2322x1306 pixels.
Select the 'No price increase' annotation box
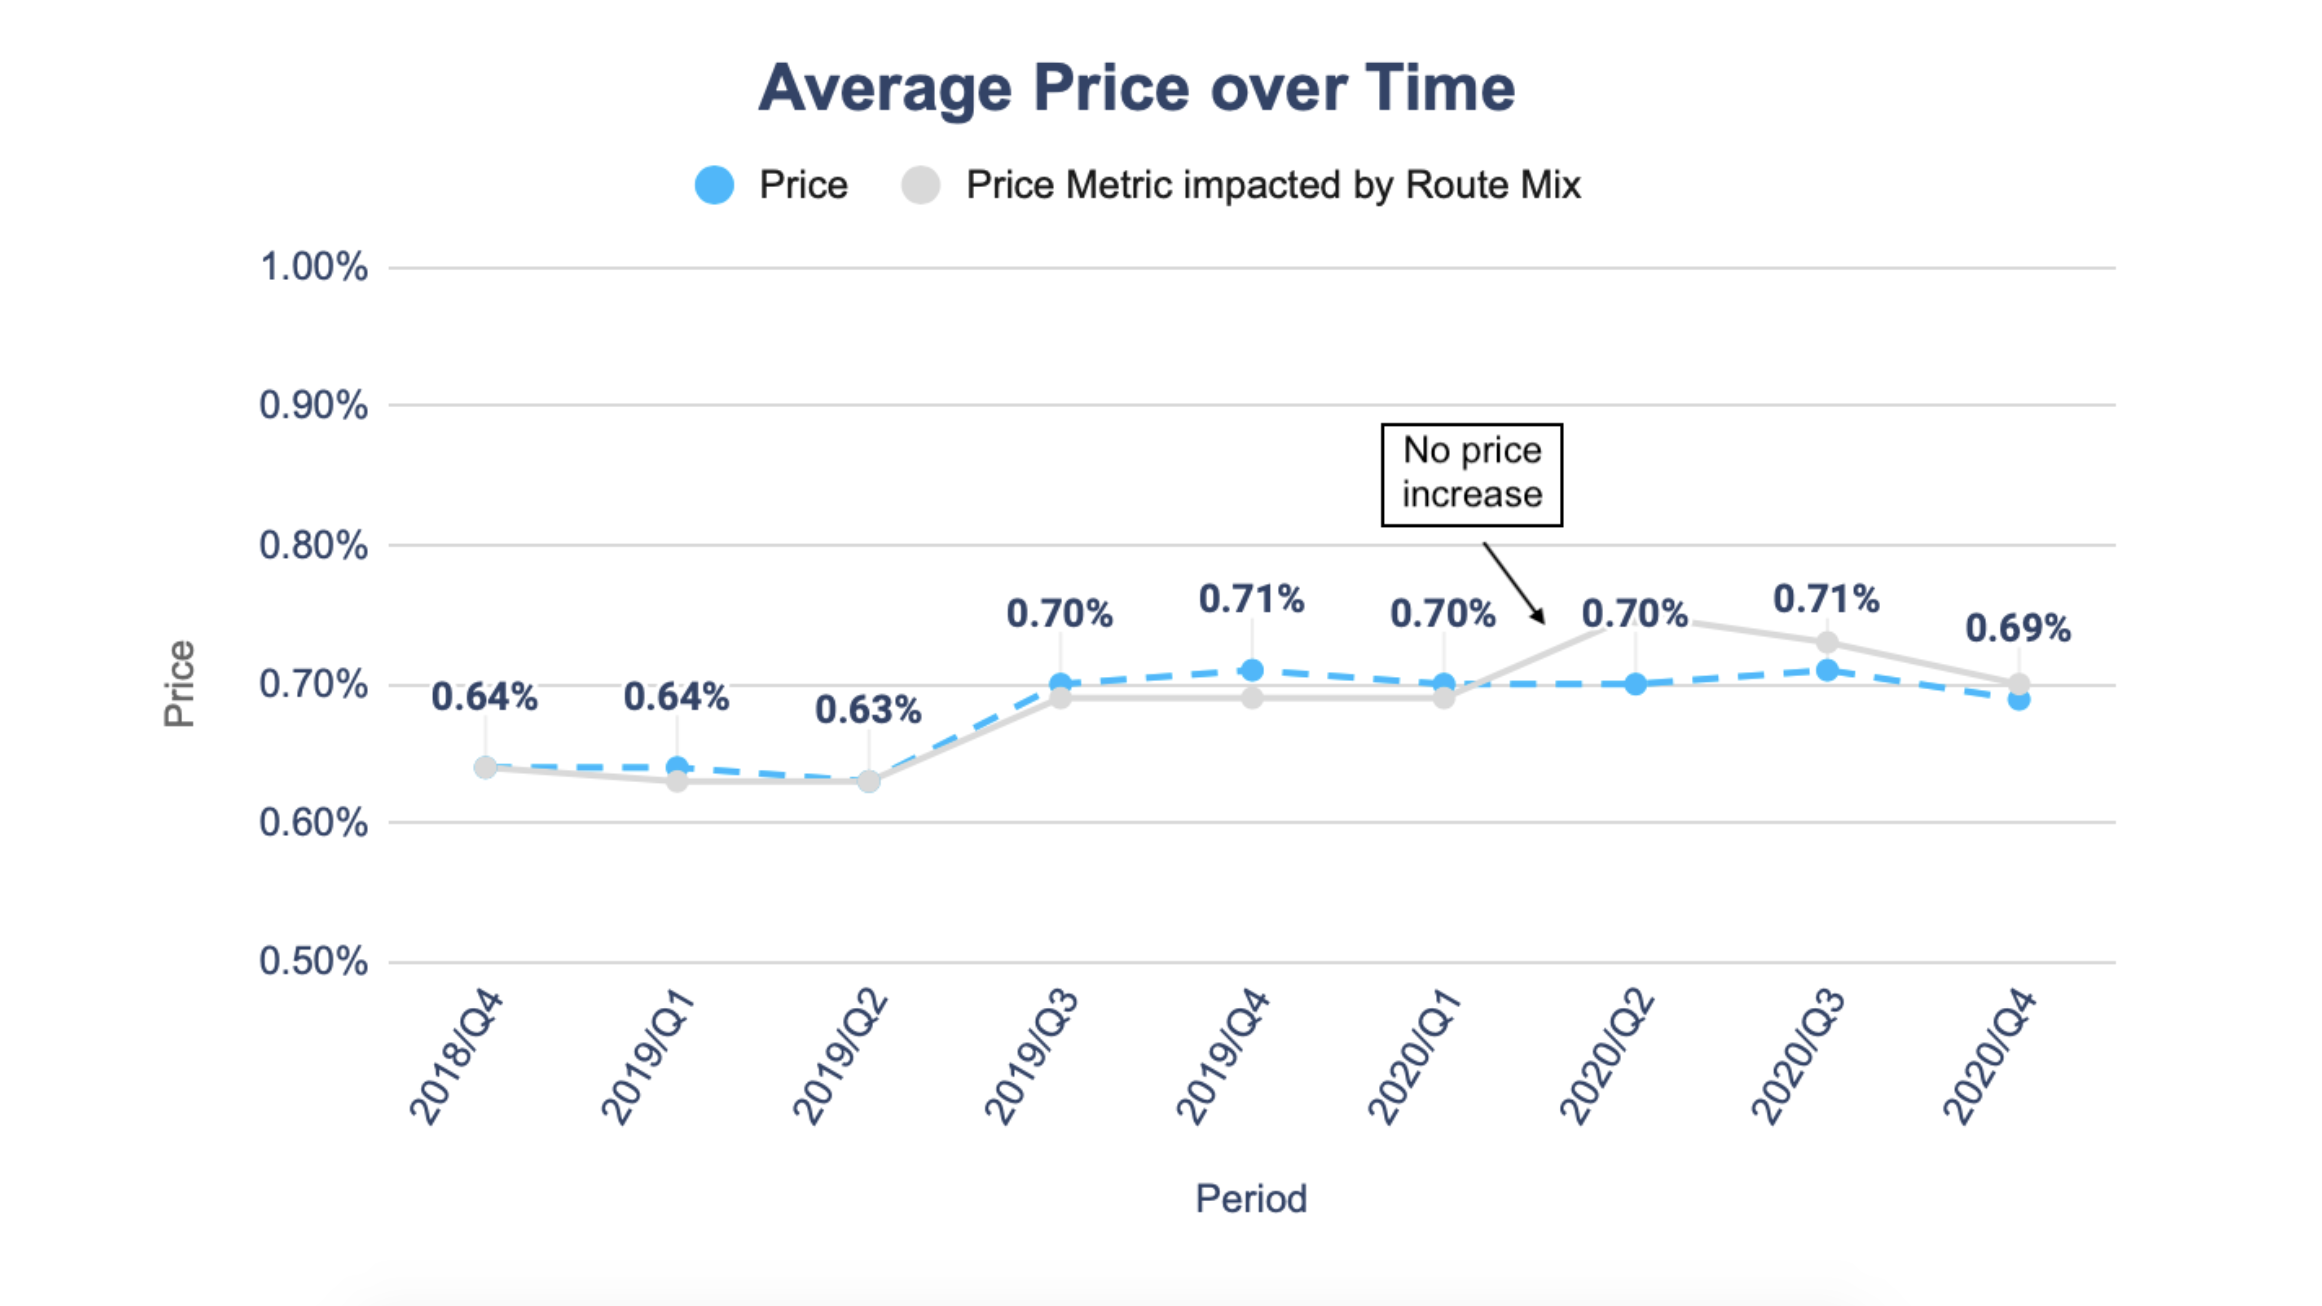coord(1471,474)
